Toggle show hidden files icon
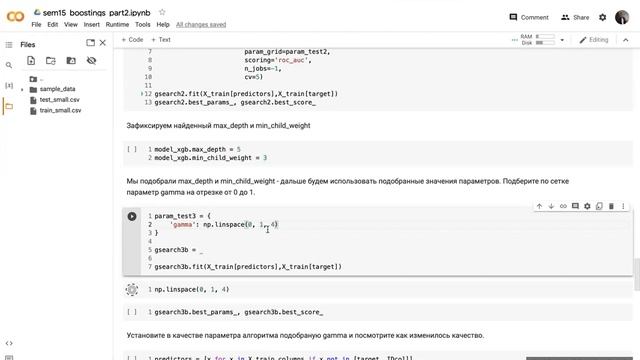This screenshot has width=640, height=360. (x=91, y=61)
